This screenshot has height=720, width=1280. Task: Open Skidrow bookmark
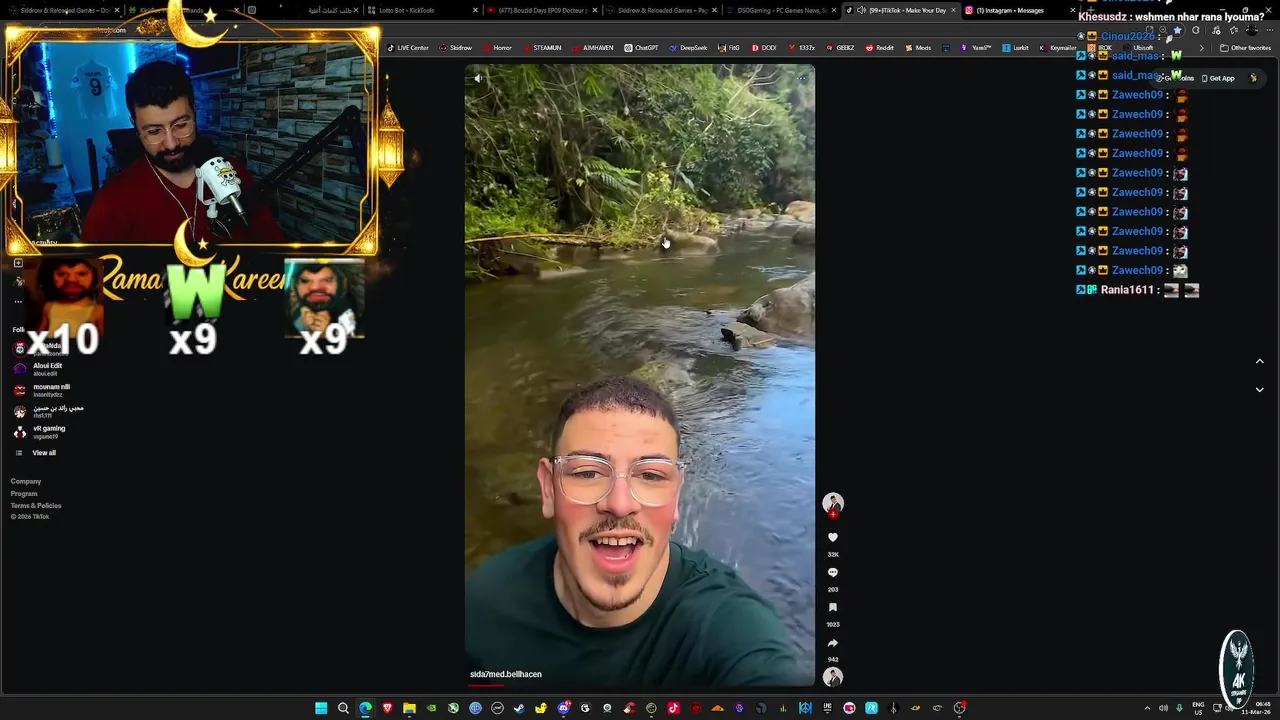tap(456, 48)
